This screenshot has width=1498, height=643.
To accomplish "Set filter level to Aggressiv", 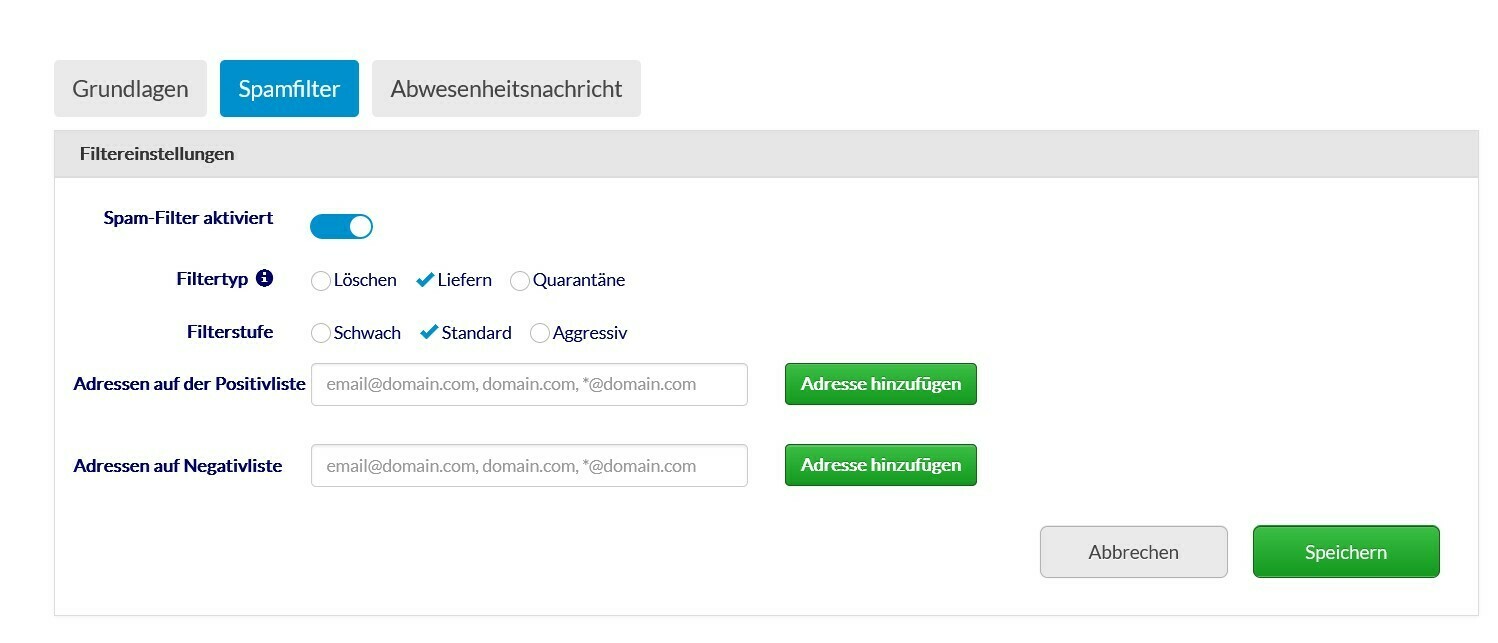I will pyautogui.click(x=540, y=333).
